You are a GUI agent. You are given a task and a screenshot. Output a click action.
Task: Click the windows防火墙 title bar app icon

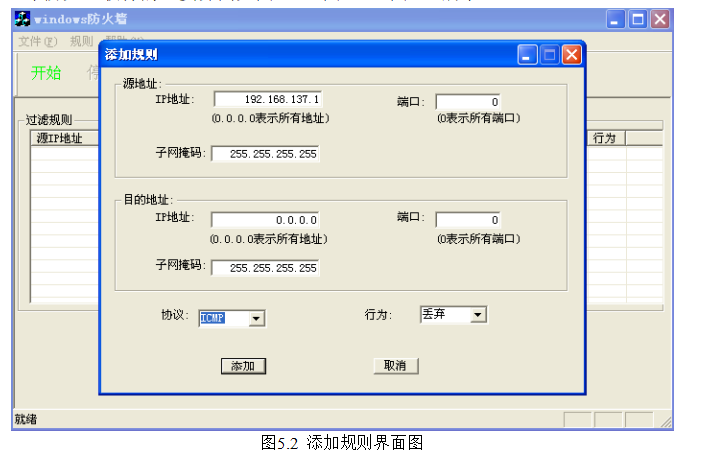[22, 19]
